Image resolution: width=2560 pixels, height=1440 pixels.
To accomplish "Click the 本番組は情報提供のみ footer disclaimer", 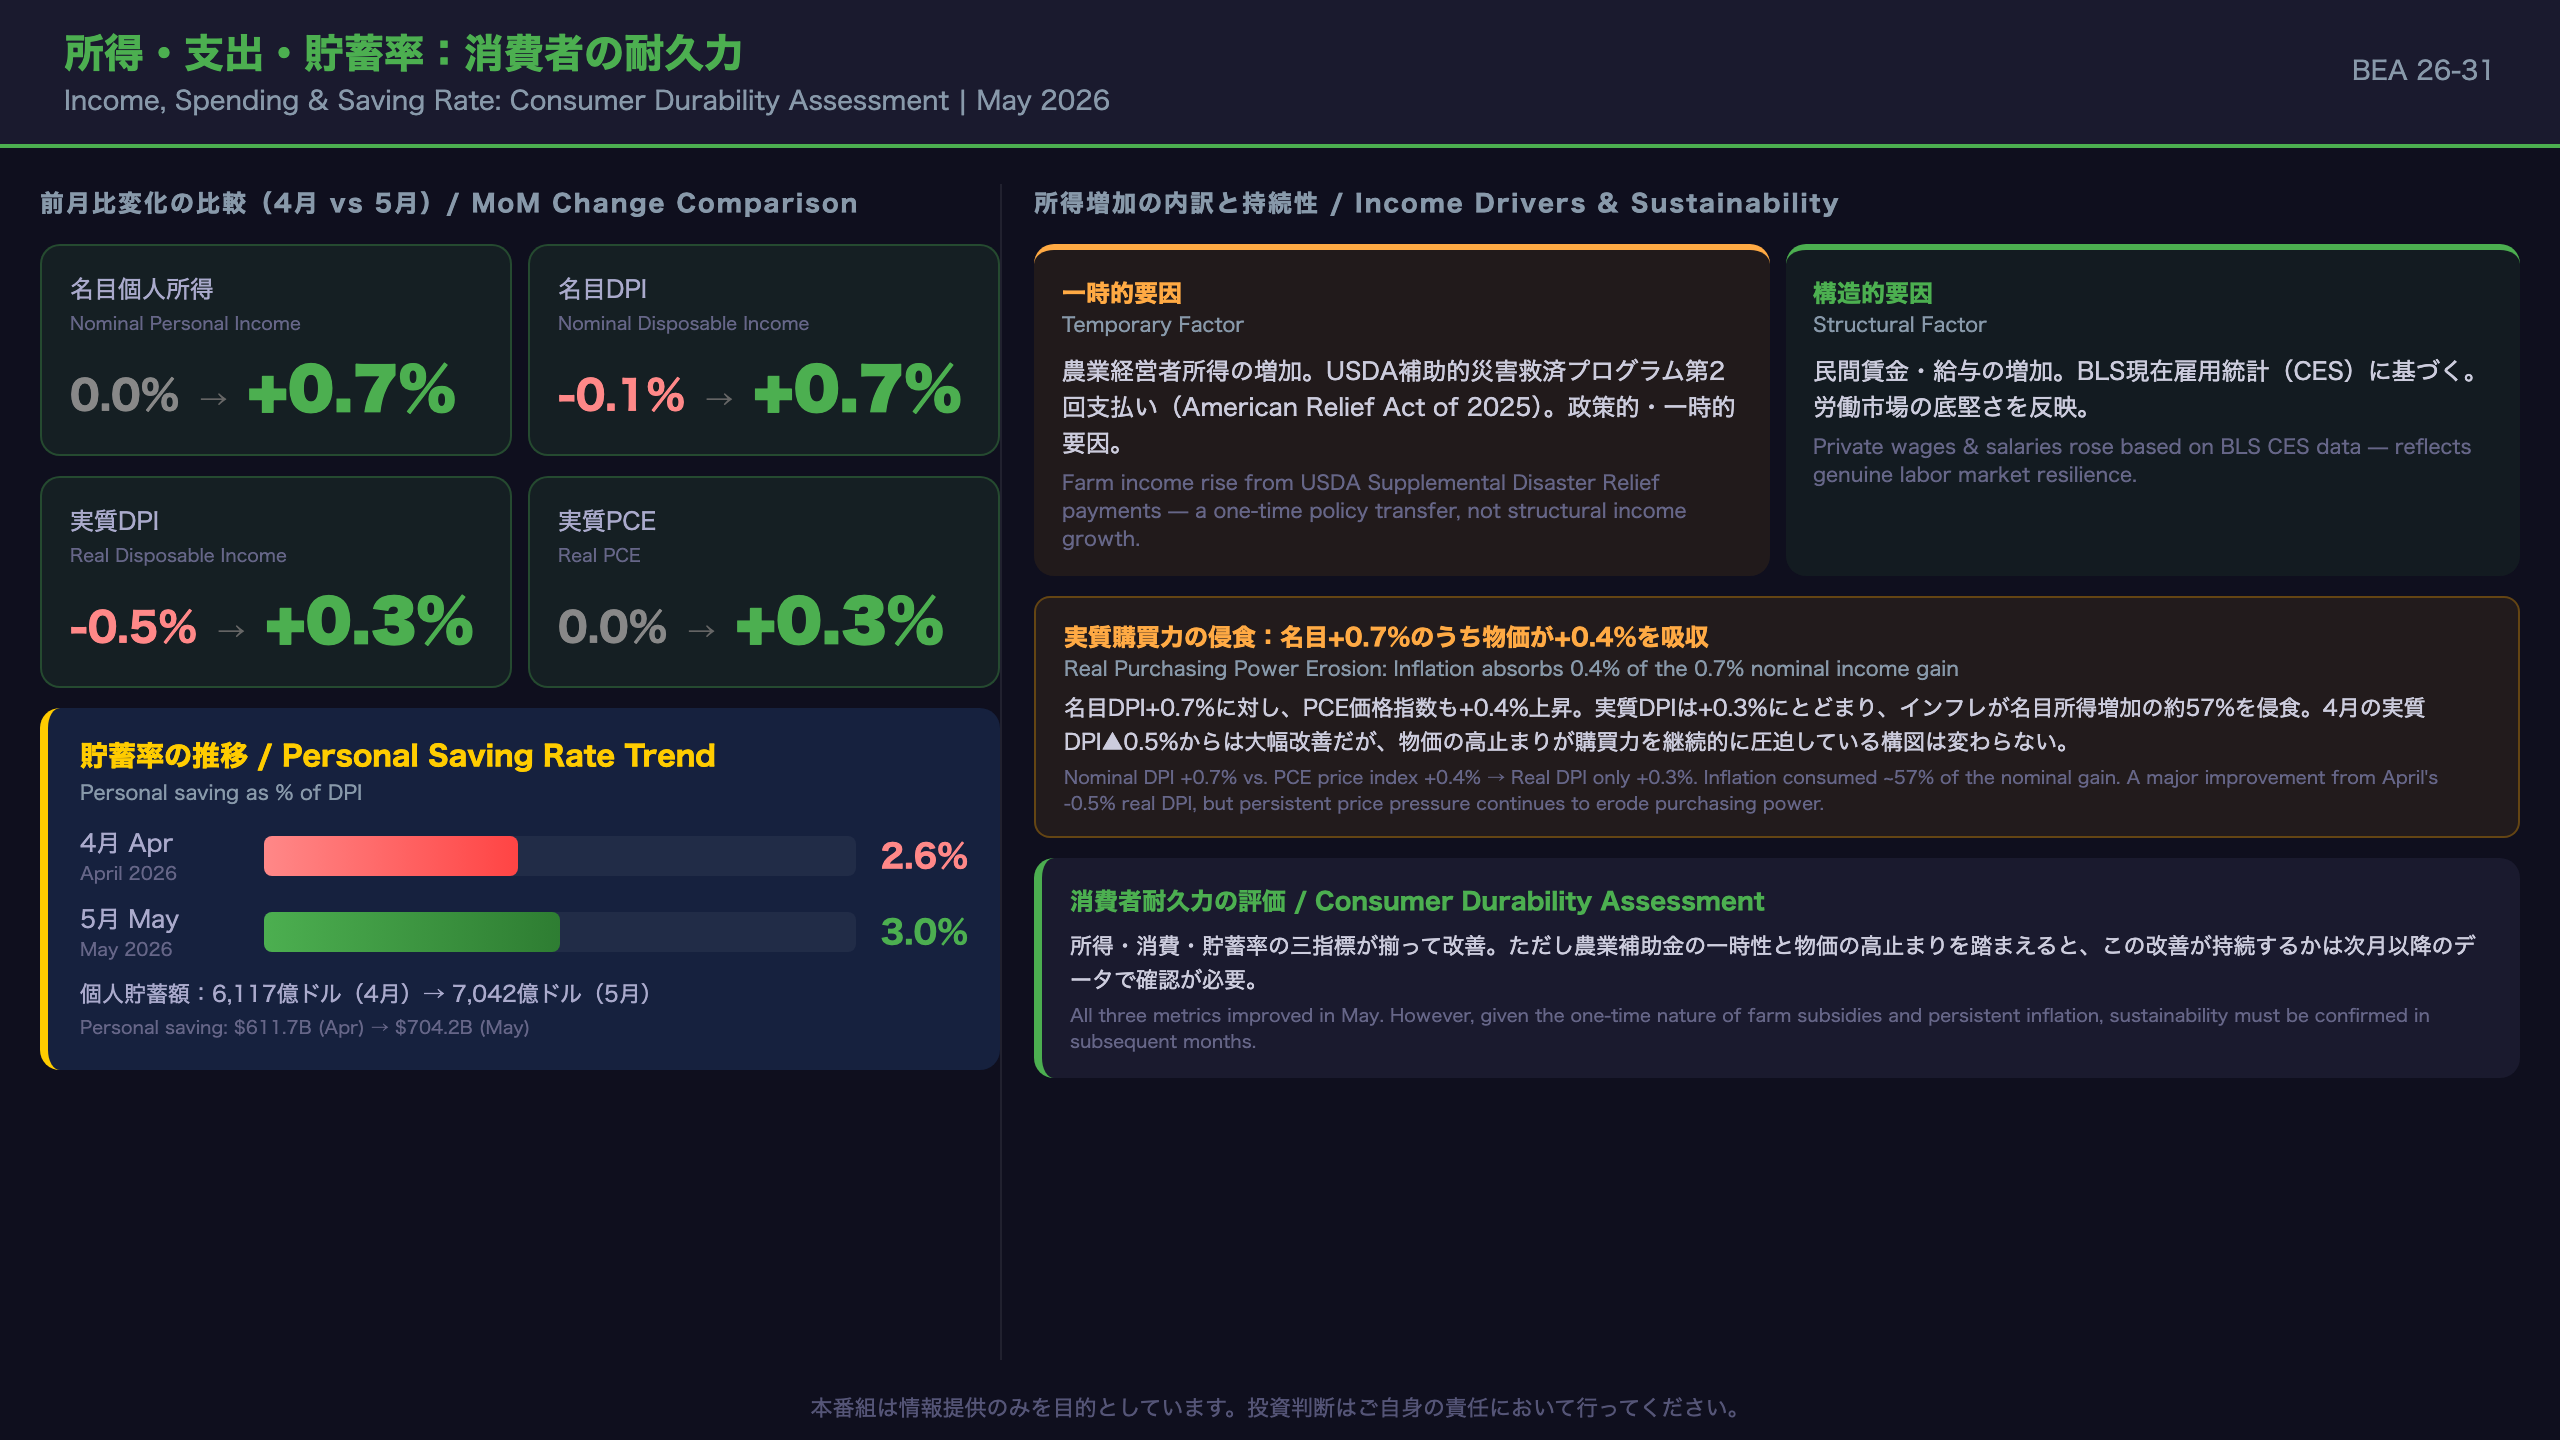I will (1280, 1407).
